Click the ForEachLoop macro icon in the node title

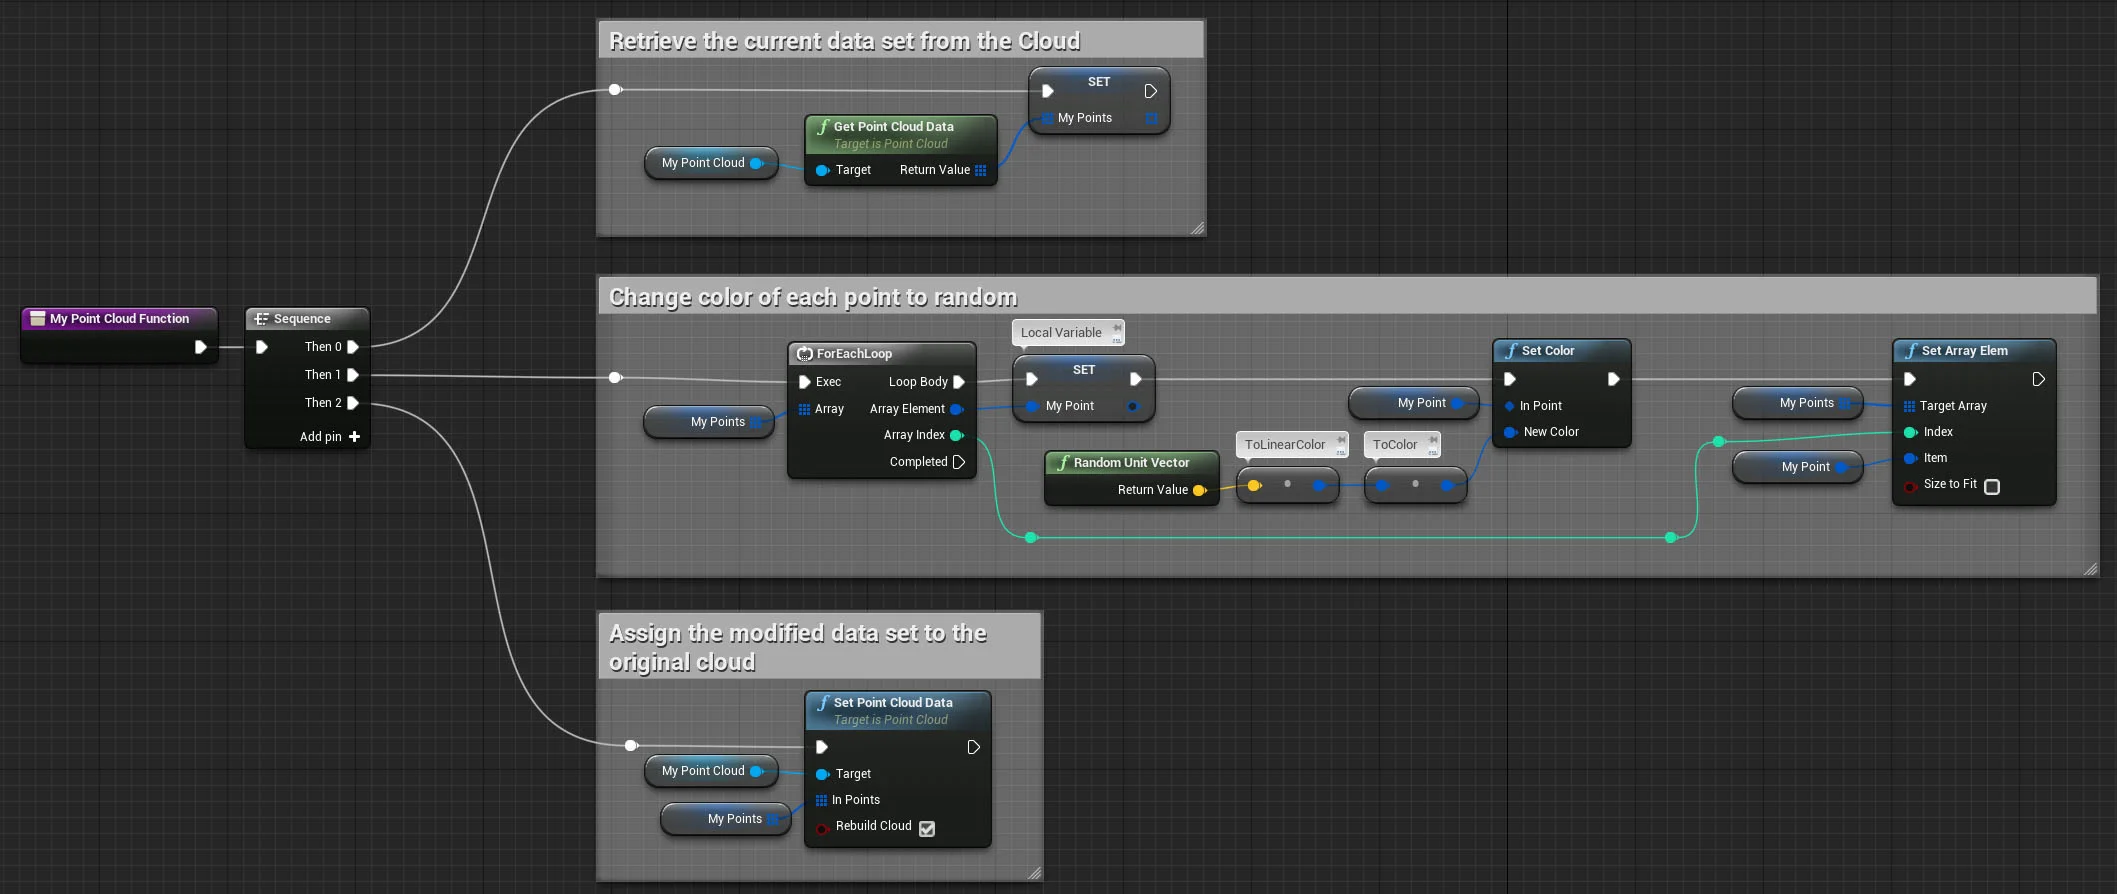pos(804,354)
